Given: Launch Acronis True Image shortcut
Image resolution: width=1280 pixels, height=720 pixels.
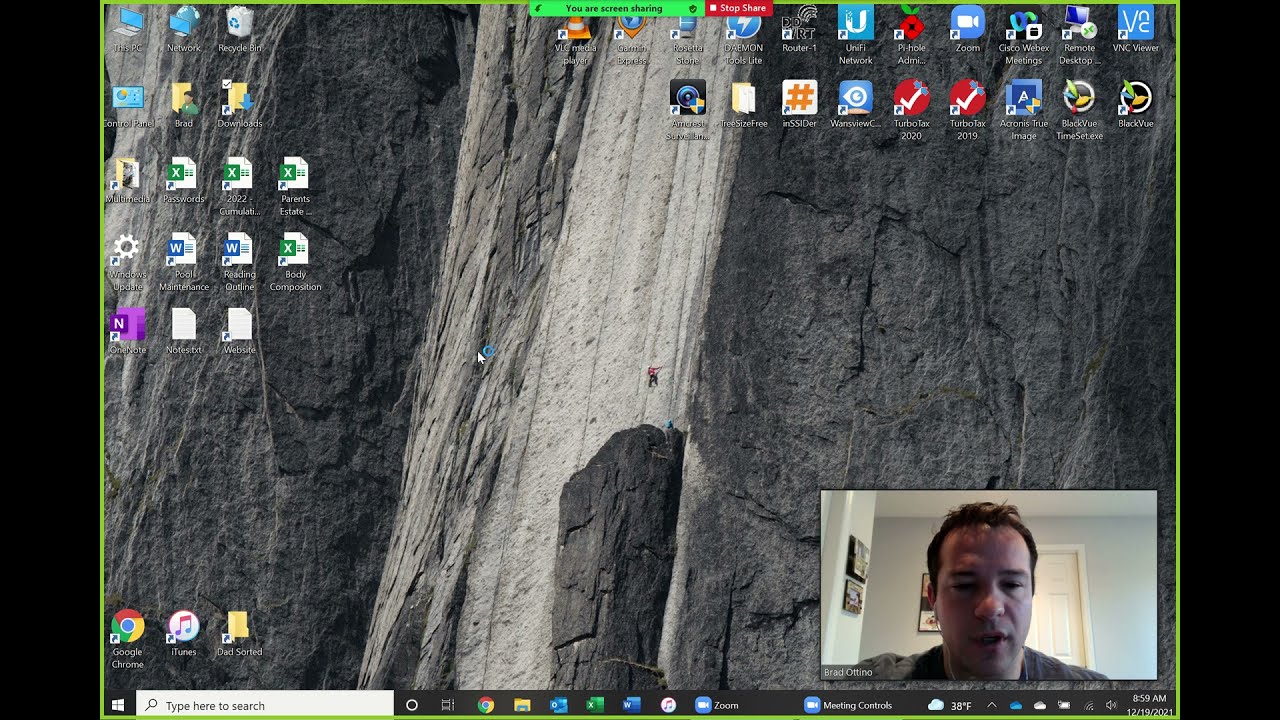Looking at the screenshot, I should coord(1023,111).
